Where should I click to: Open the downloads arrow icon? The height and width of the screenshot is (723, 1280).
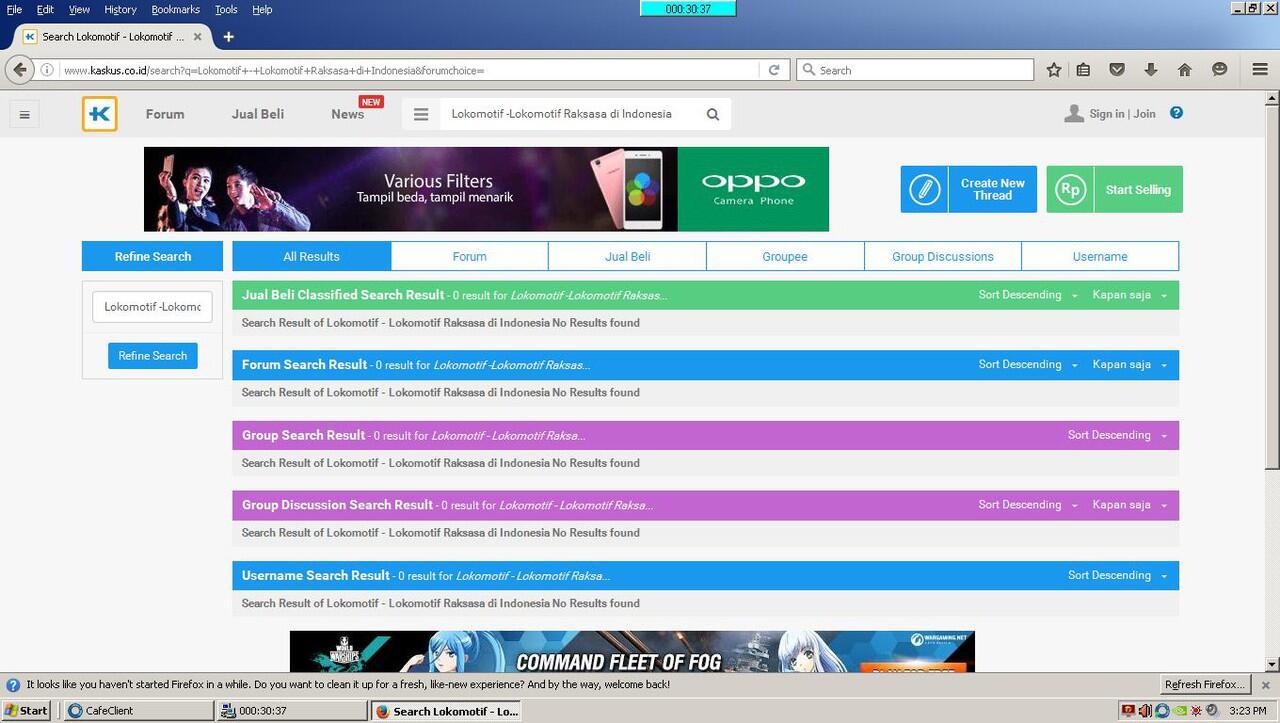pos(1150,70)
